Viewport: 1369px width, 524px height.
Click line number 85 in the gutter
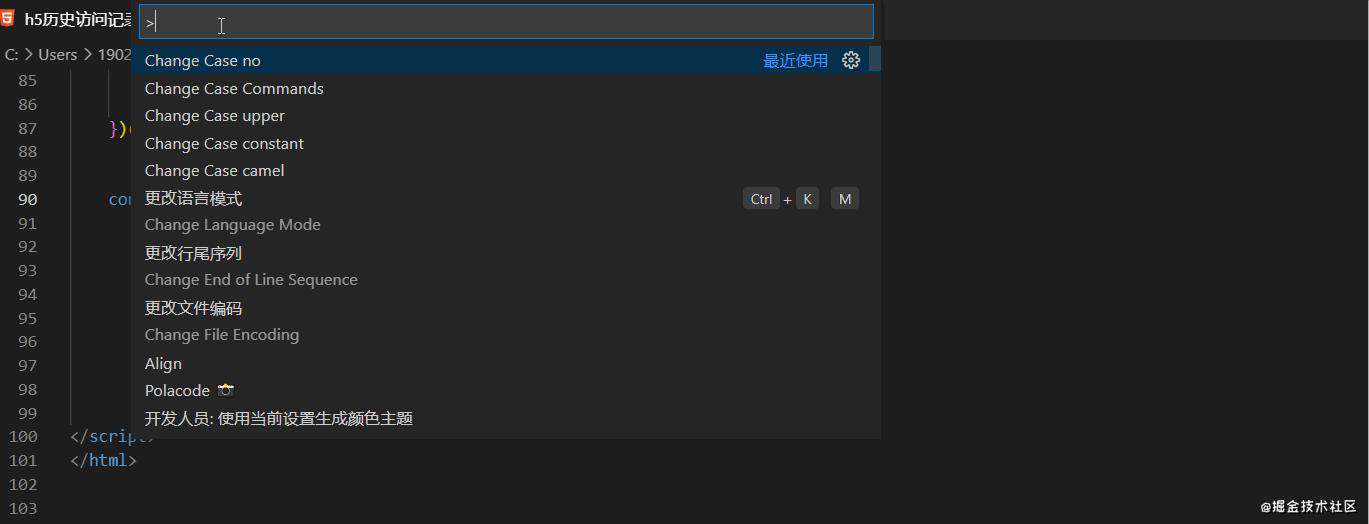tap(27, 80)
